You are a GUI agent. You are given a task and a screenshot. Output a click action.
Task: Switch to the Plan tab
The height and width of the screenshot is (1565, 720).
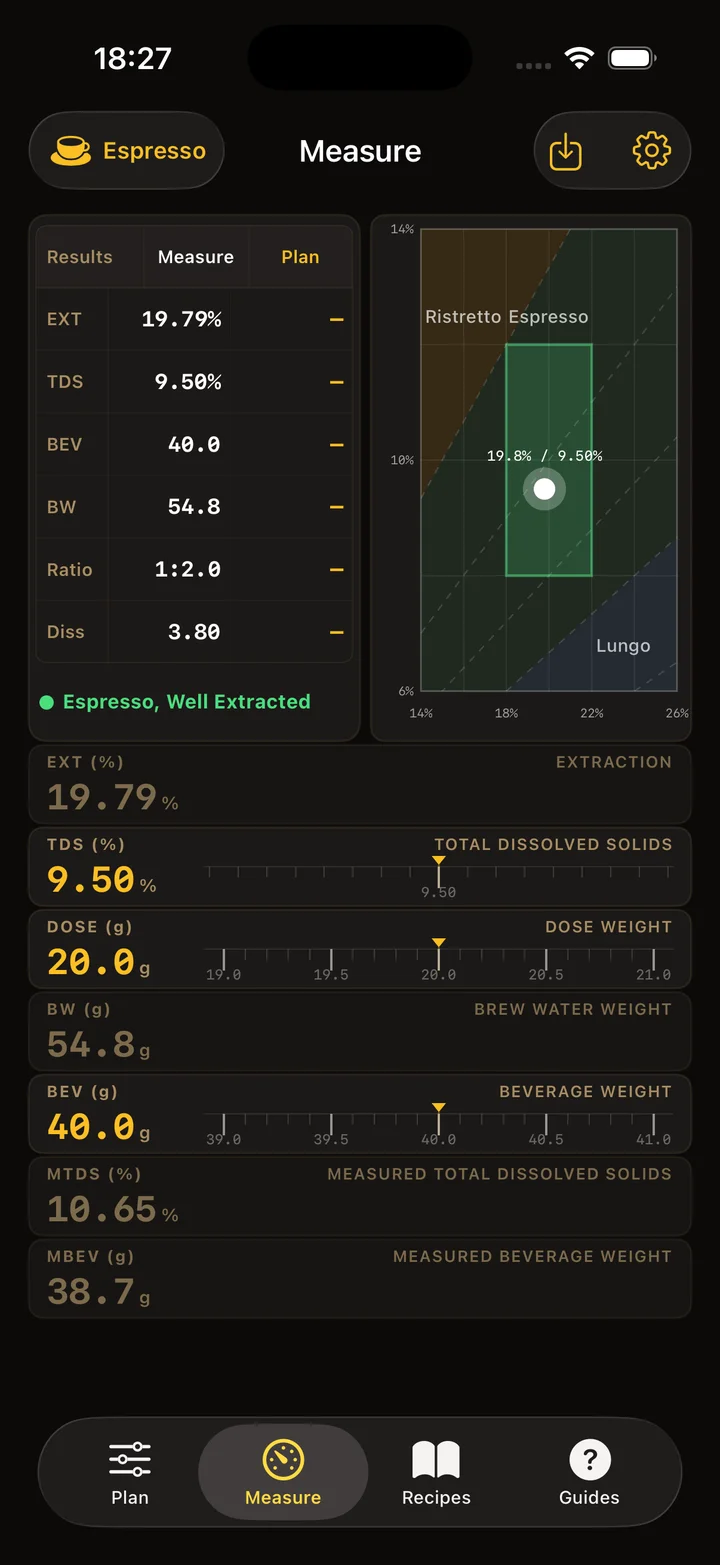tap(130, 1473)
